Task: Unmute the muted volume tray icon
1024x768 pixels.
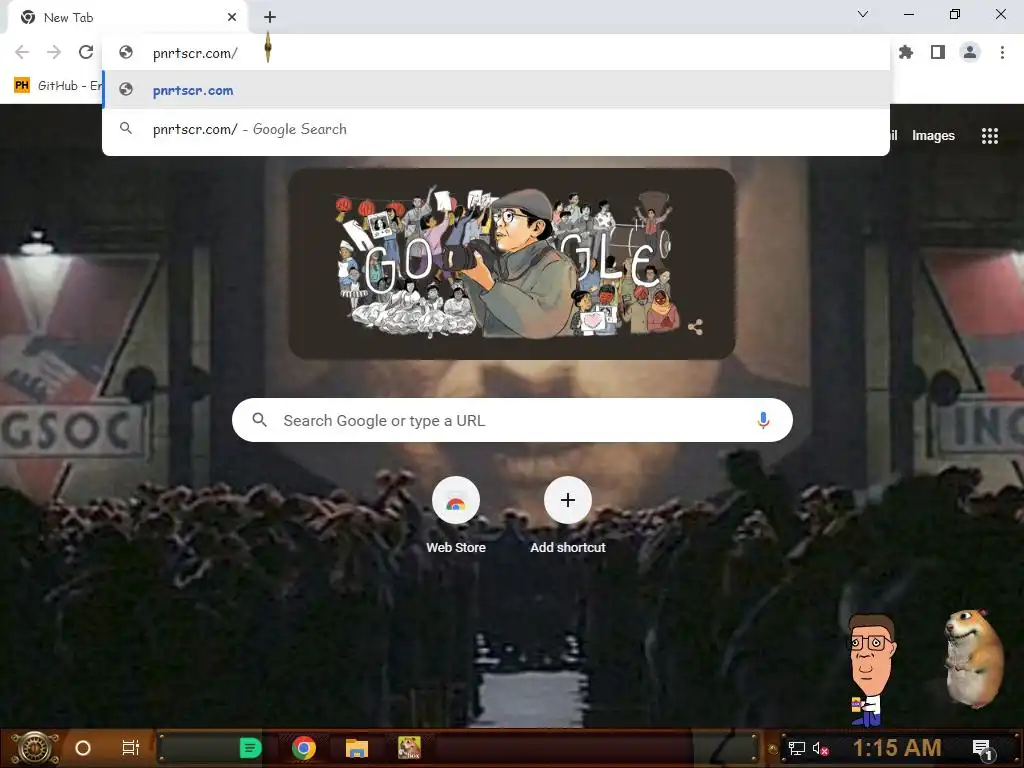Action: tap(820, 748)
